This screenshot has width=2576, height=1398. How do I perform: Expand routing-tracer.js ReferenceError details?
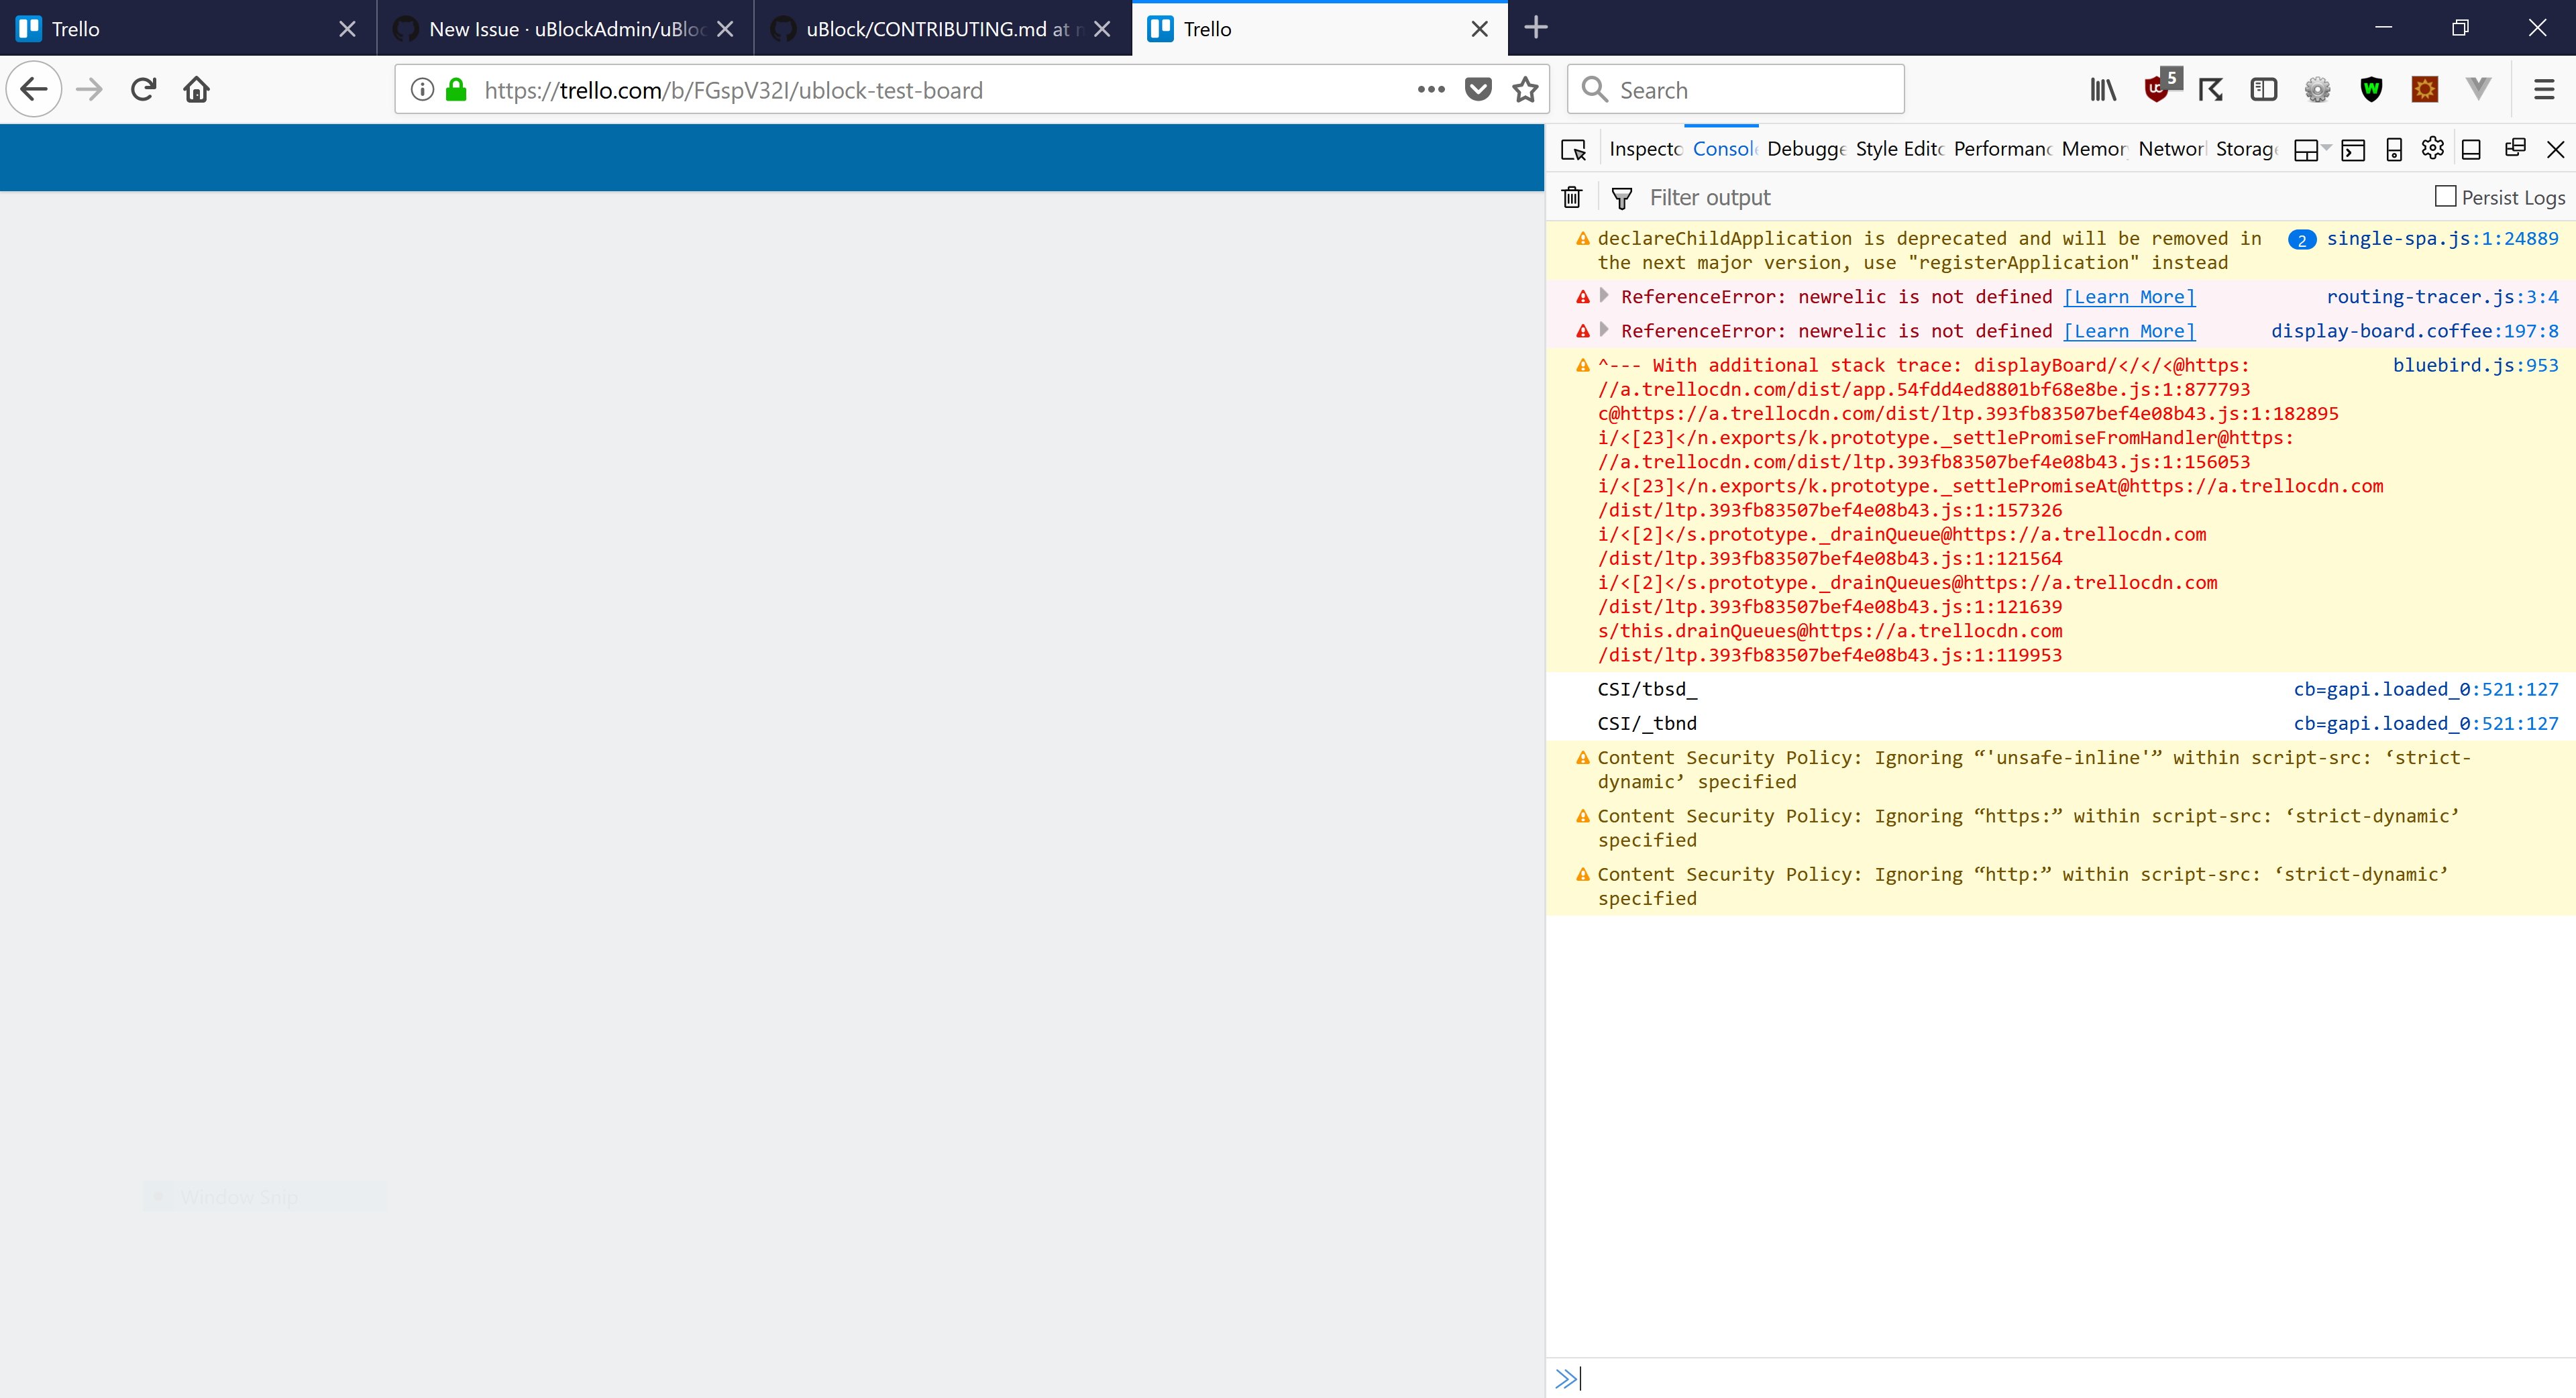tap(1604, 296)
